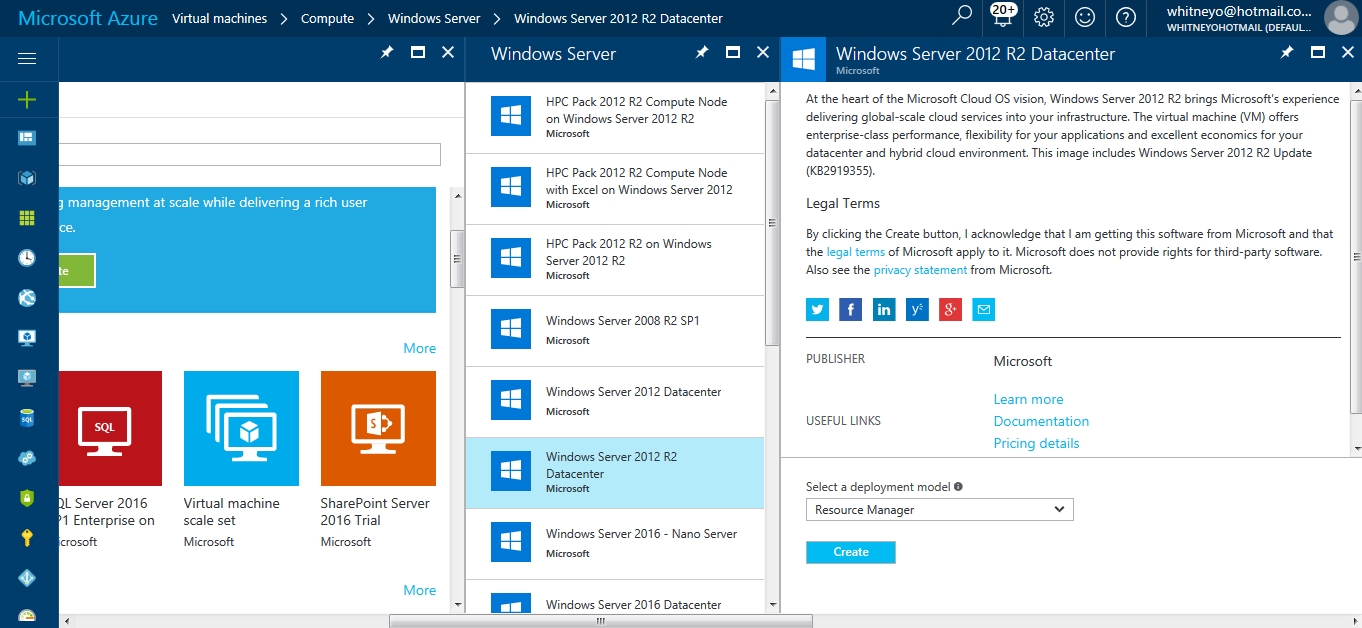Open the yellow key Subscriptions icon
This screenshot has height=628, width=1362.
[27, 538]
